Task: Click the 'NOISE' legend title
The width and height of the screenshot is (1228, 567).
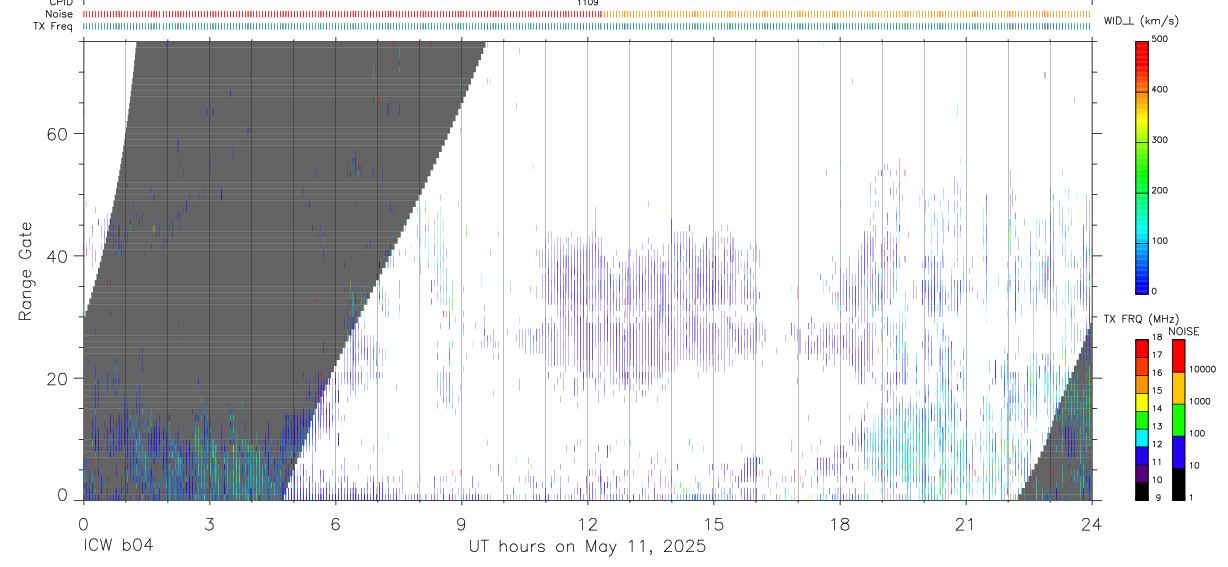Action: (1184, 331)
